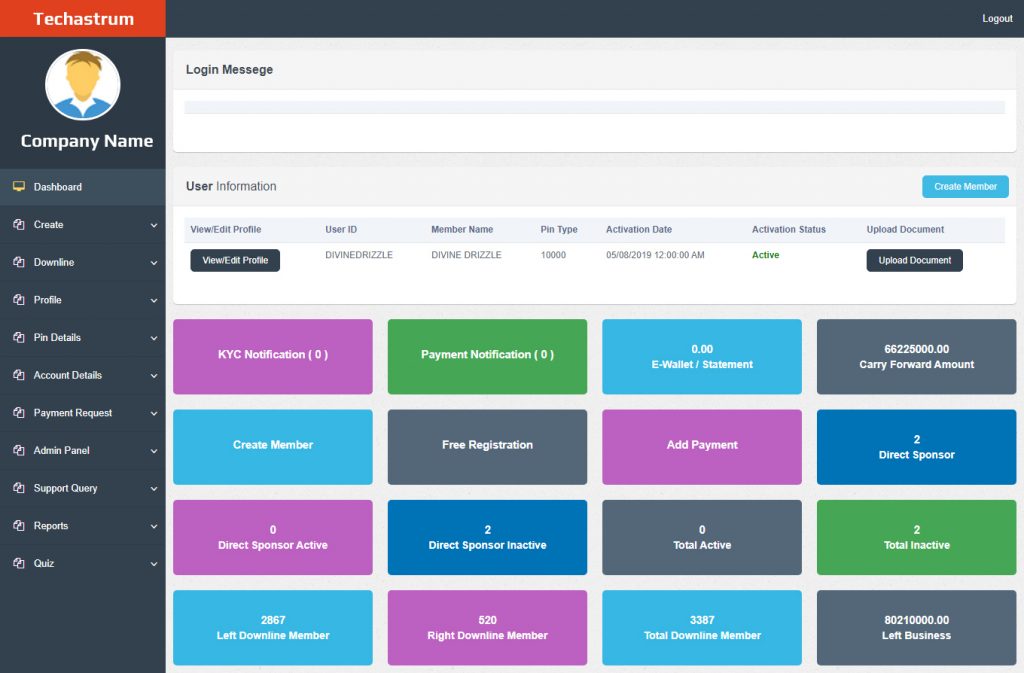1024x673 pixels.
Task: Click the icon next to Quiz
Action: pyautogui.click(x=18, y=564)
